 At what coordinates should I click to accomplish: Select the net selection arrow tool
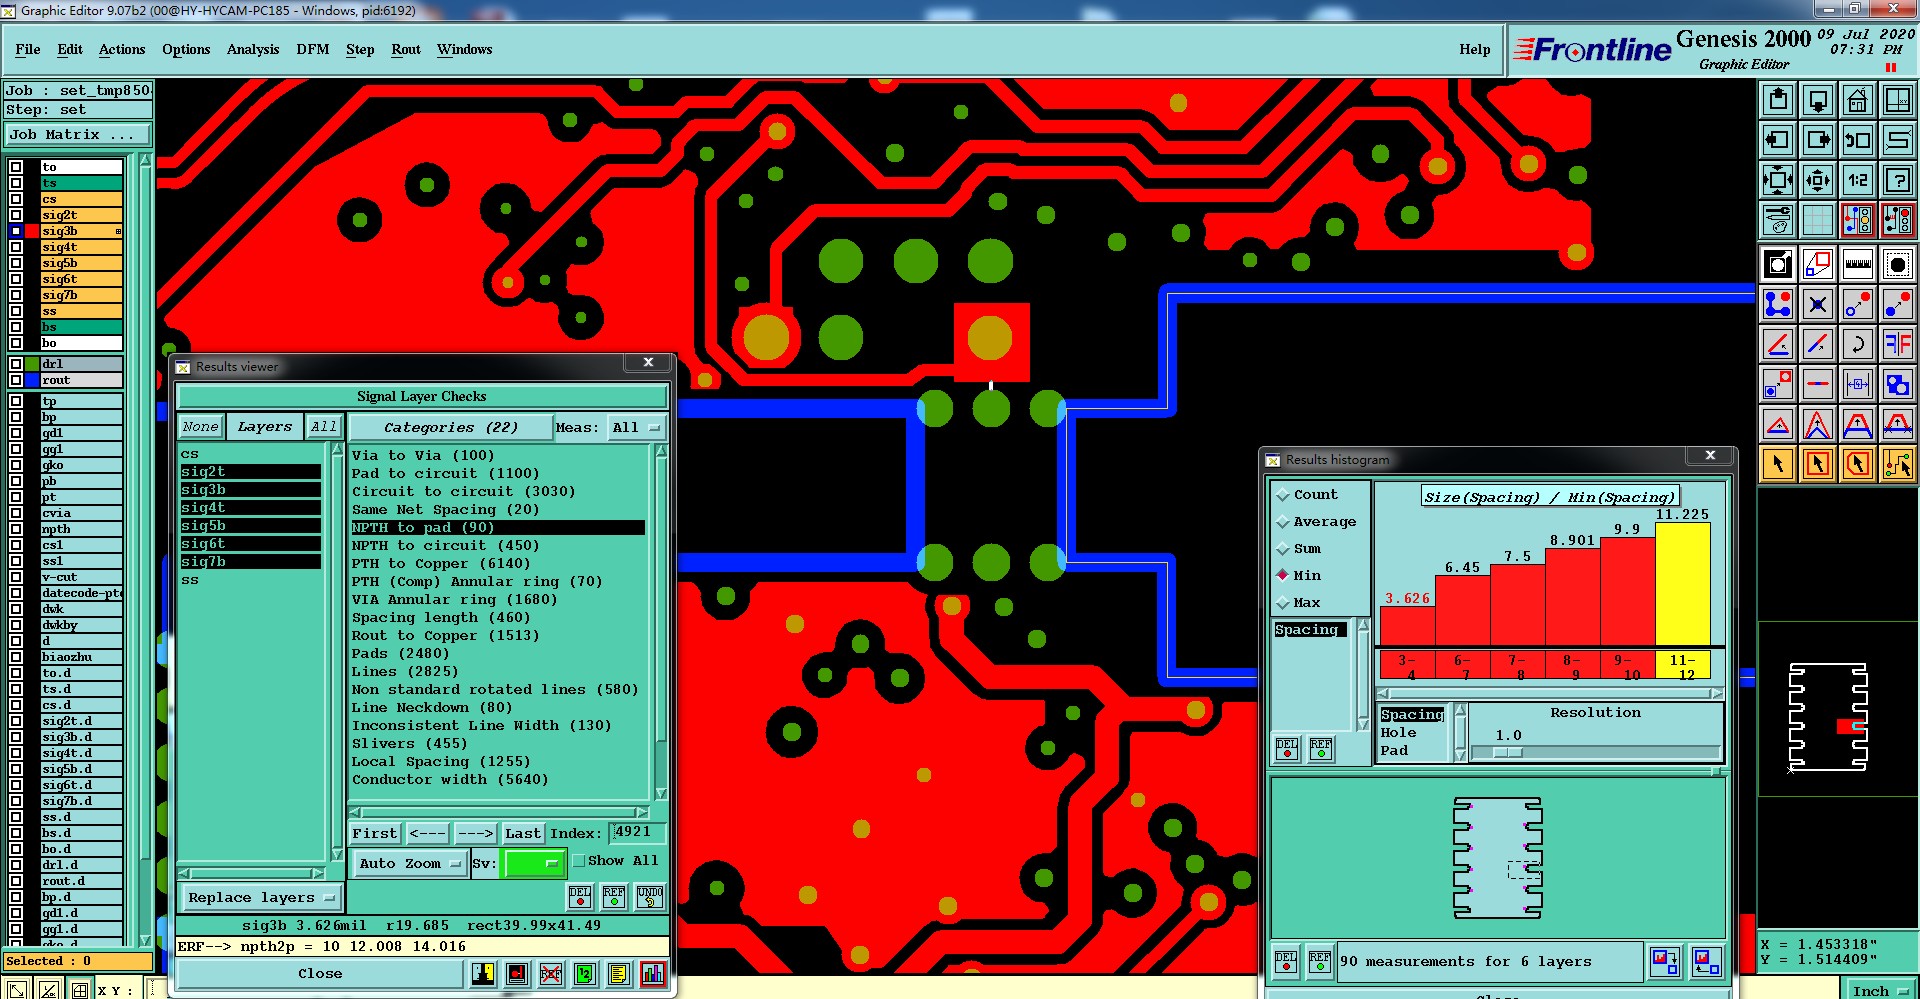pyautogui.click(x=1898, y=464)
